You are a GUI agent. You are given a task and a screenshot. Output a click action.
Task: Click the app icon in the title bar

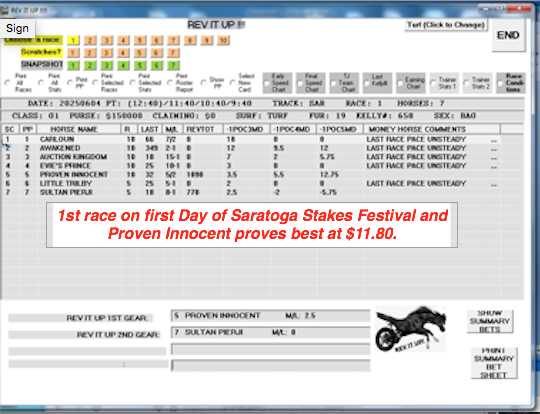4,10
